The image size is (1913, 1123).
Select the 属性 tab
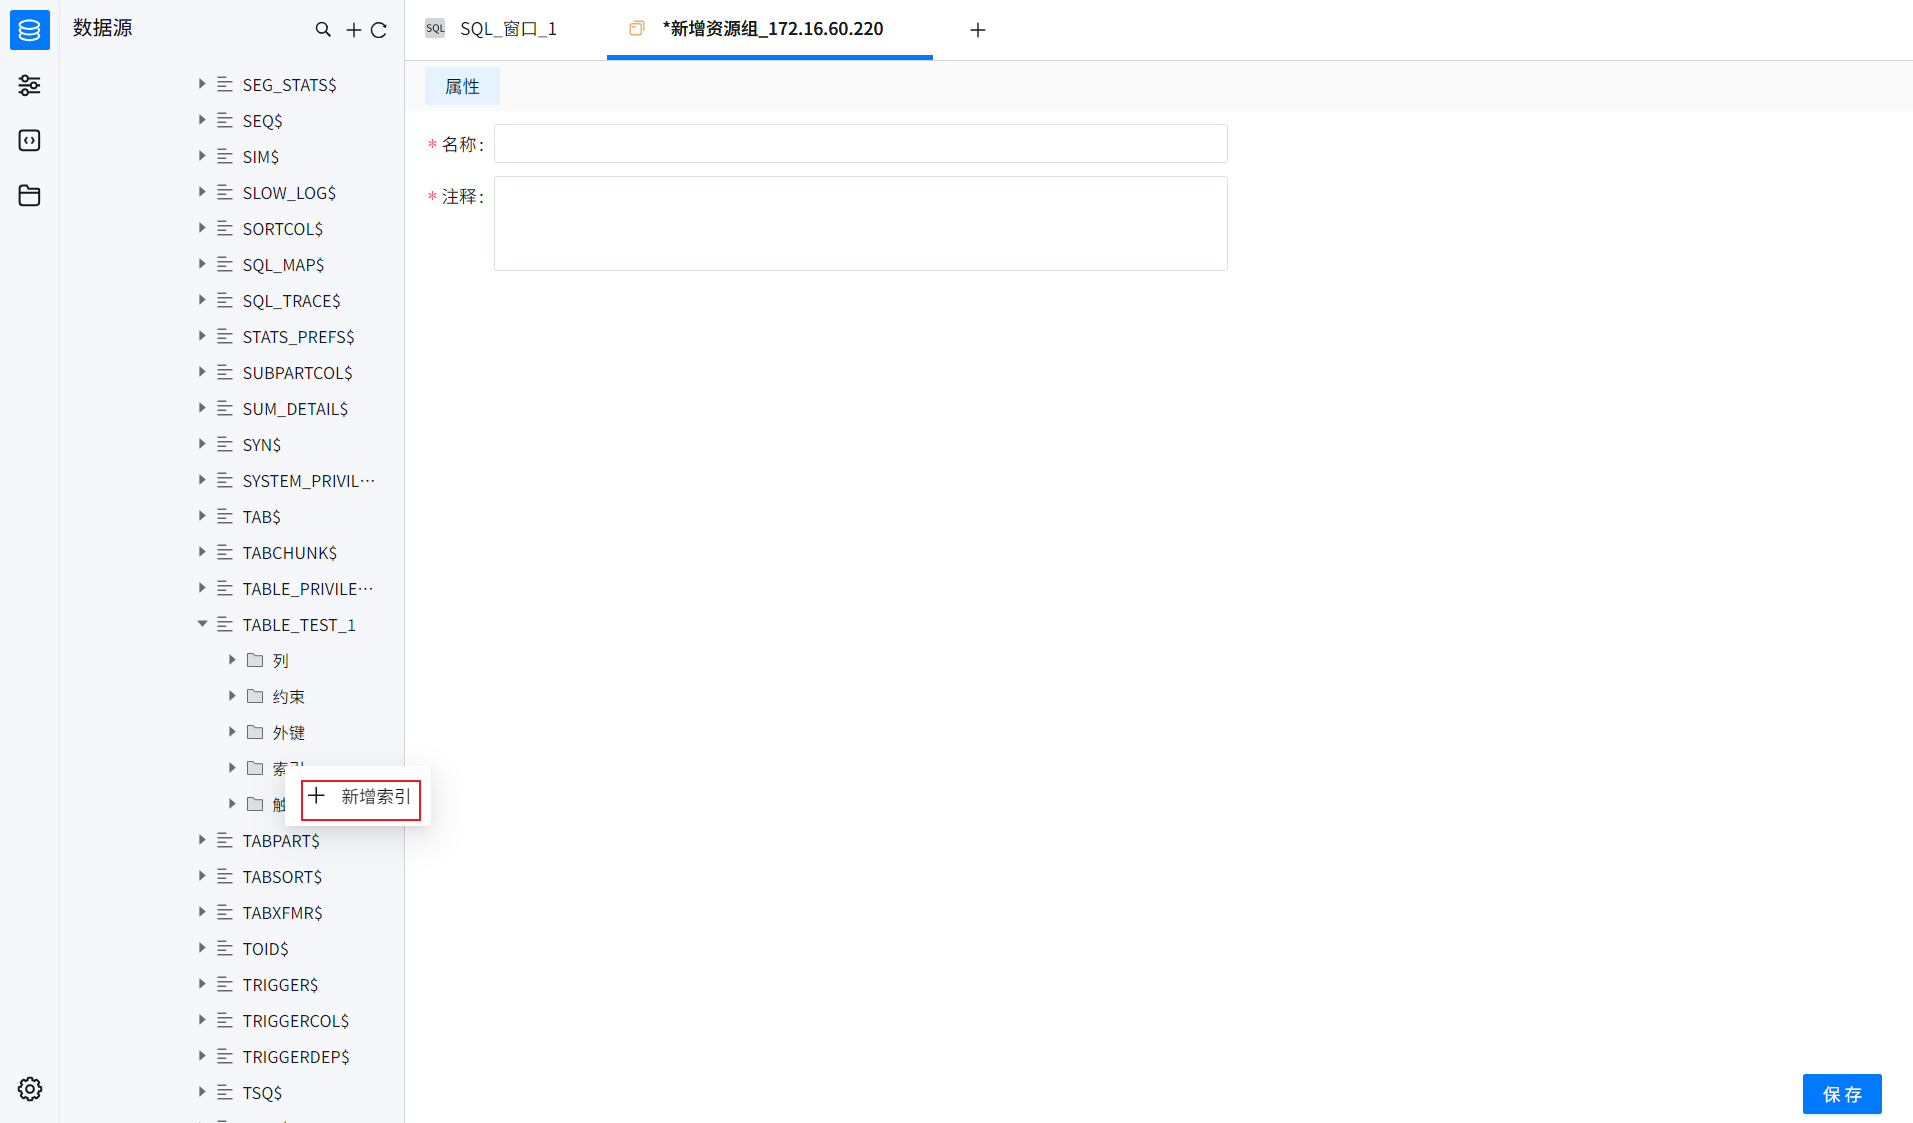[462, 87]
